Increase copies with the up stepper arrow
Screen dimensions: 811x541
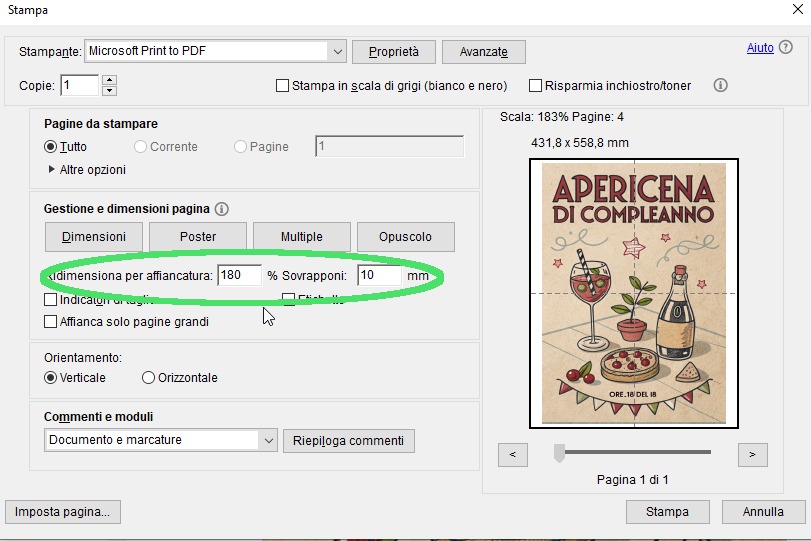click(x=110, y=80)
